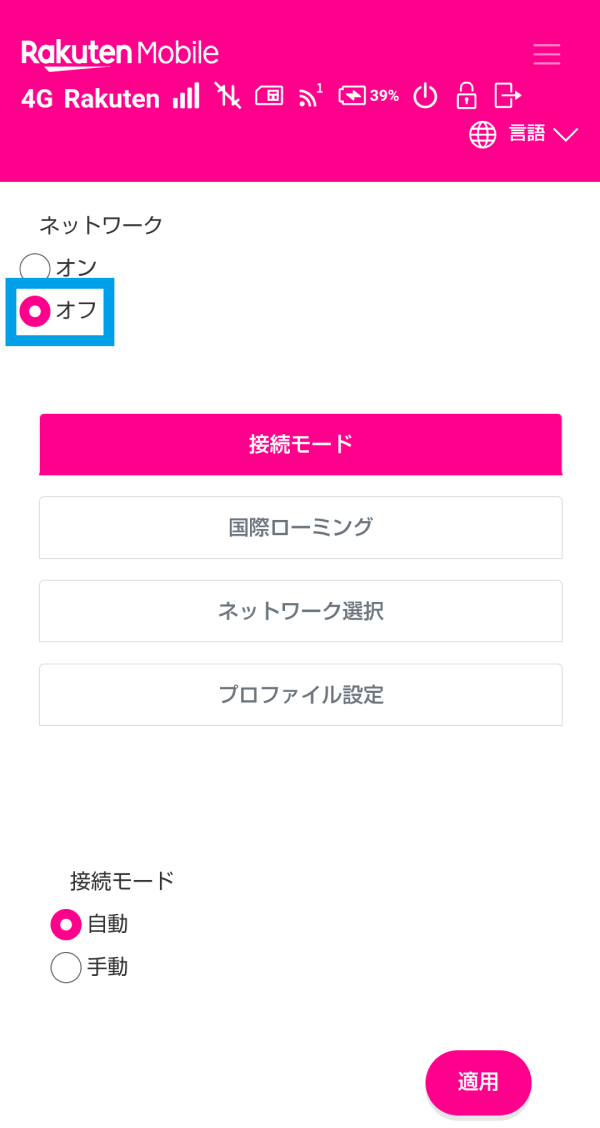Select network オン radio button

[36, 268]
